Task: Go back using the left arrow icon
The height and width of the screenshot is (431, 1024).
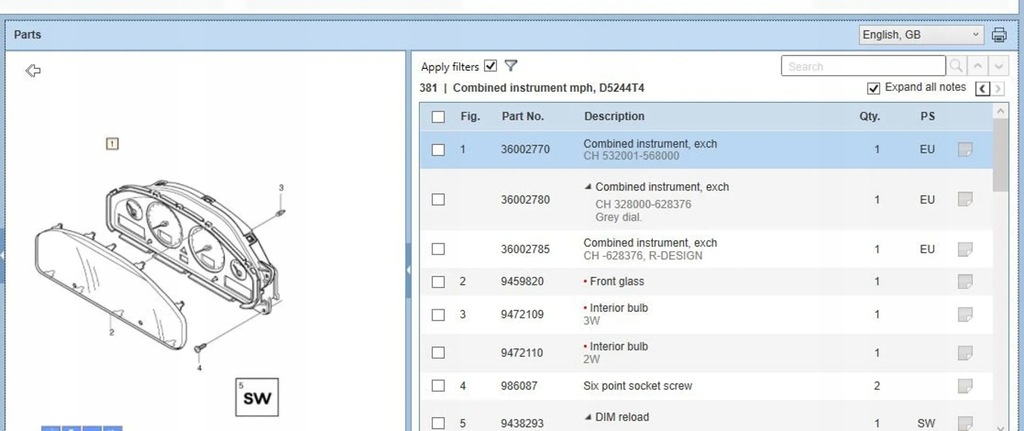Action: [x=33, y=71]
